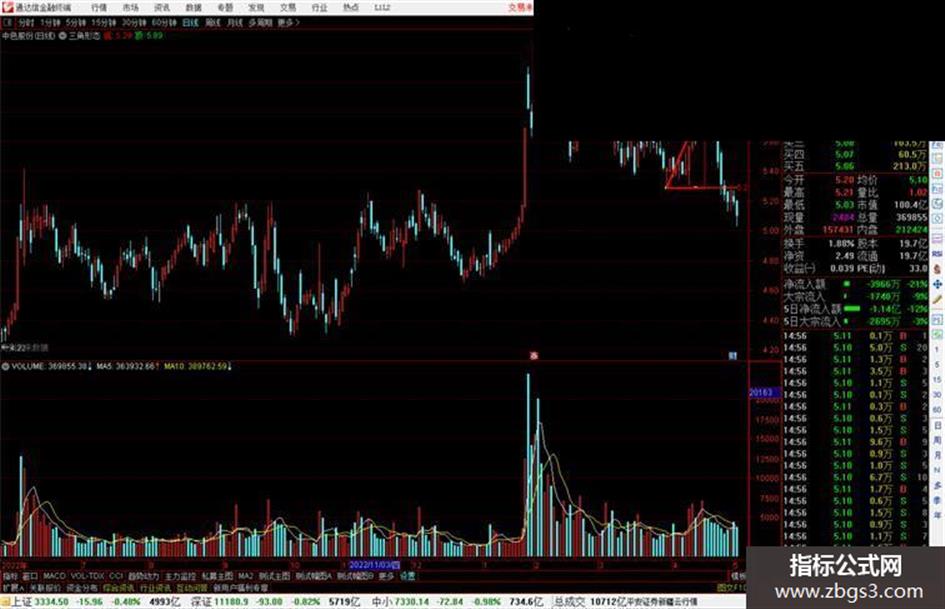
Task: Click the VOLUME indicator settings icon
Action: pyautogui.click(x=5, y=366)
